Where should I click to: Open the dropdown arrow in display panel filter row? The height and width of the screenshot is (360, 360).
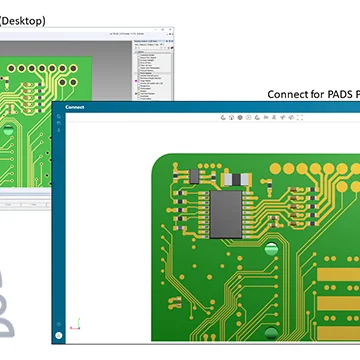click(161, 48)
